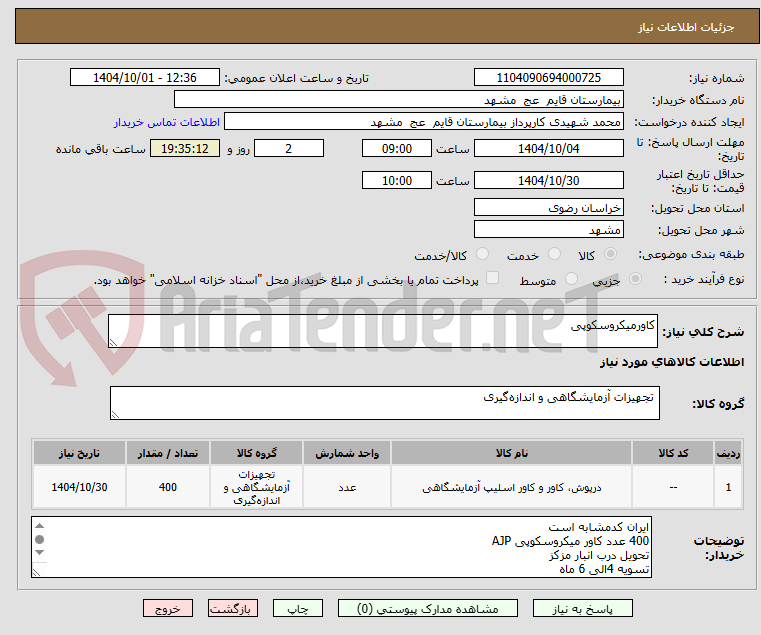761x635 pixels.
Task: Click scroll down arrow in buyer notes
Action: tap(40, 552)
